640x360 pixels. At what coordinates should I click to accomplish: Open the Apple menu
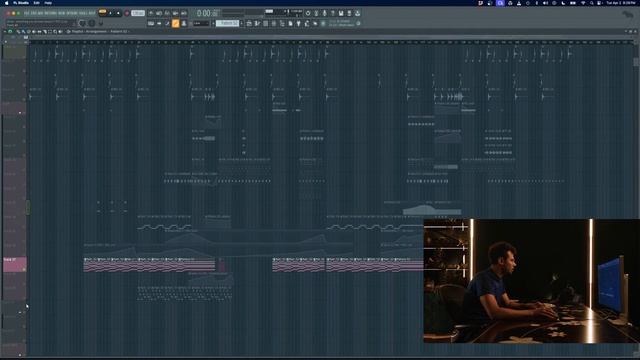(x=7, y=3)
